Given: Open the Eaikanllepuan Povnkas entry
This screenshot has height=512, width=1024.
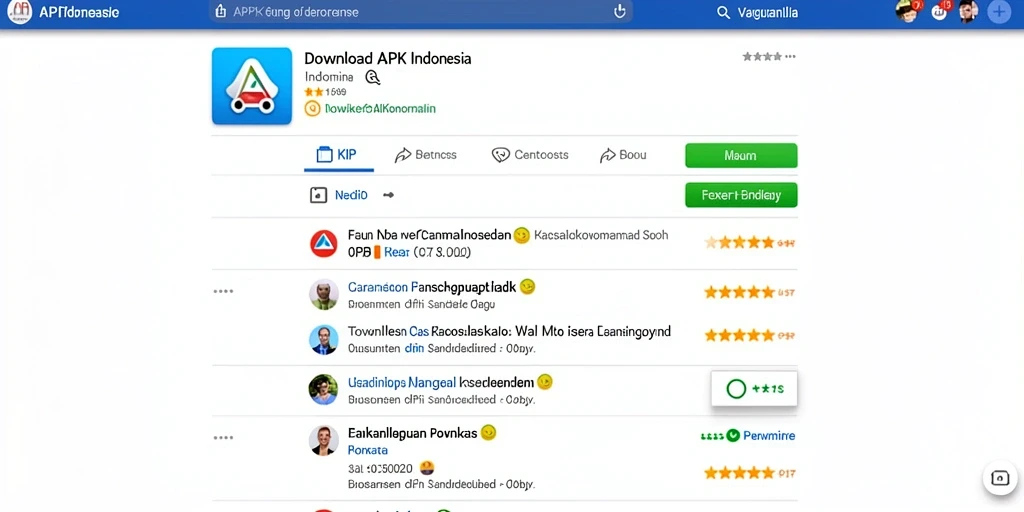Looking at the screenshot, I should (412, 432).
